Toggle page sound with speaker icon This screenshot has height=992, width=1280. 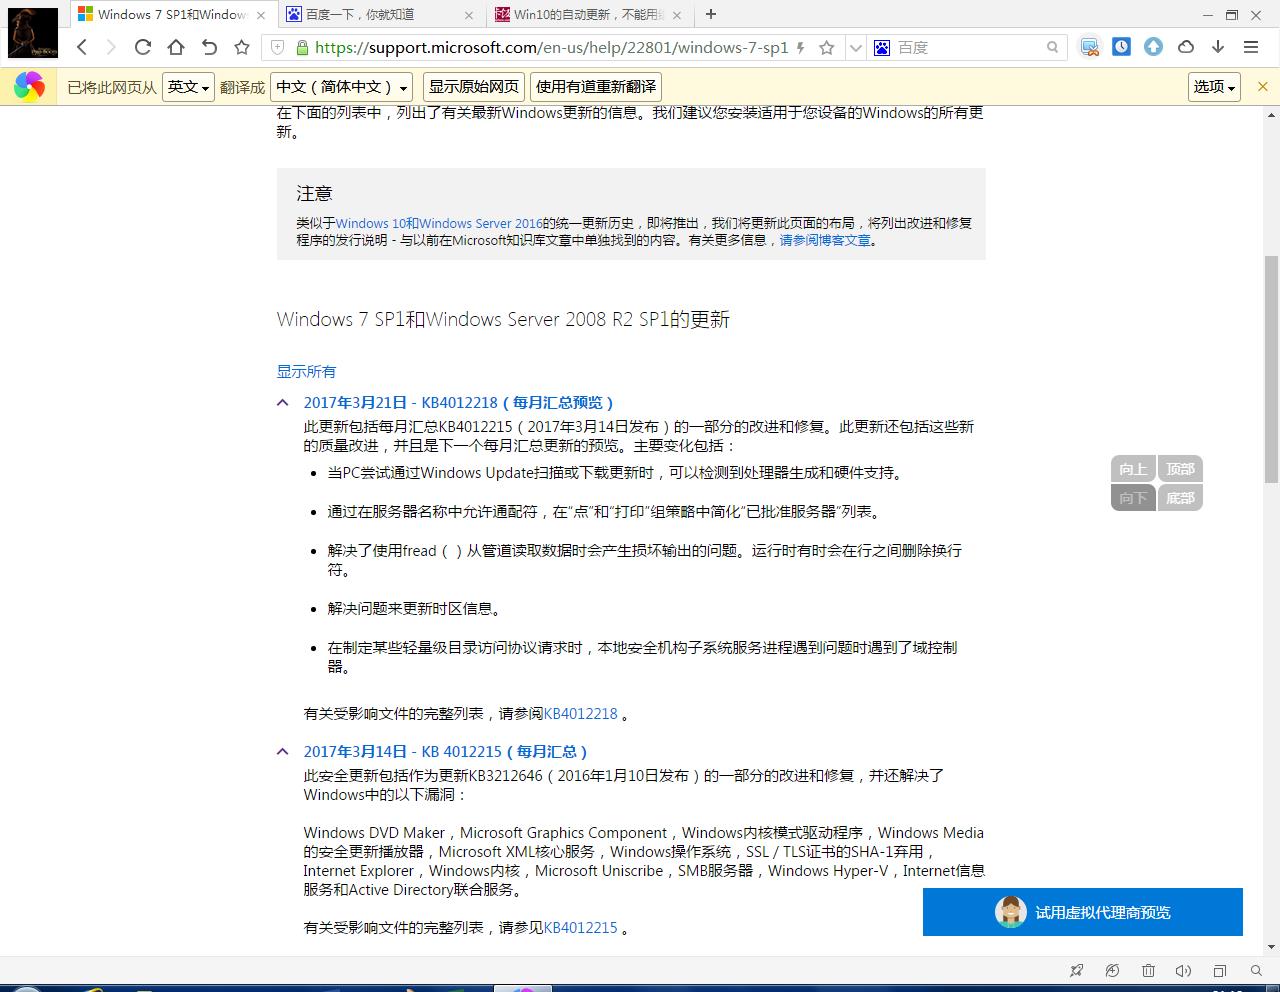point(1184,970)
